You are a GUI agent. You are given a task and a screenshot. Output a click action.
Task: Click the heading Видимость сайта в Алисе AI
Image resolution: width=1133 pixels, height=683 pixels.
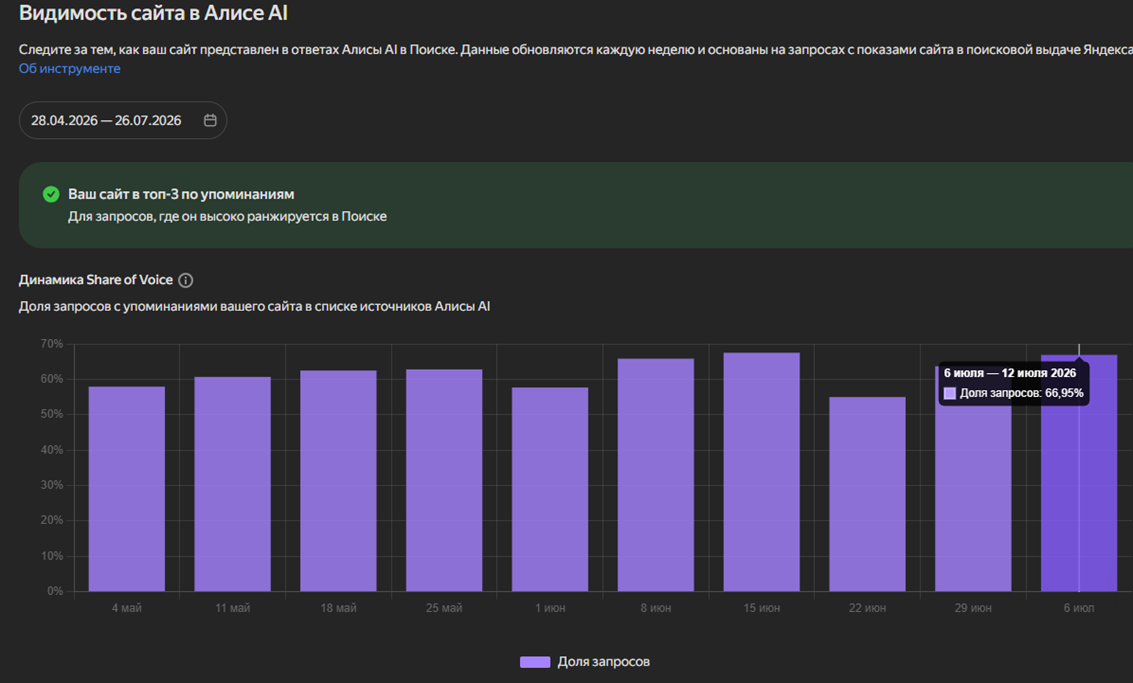tap(153, 13)
